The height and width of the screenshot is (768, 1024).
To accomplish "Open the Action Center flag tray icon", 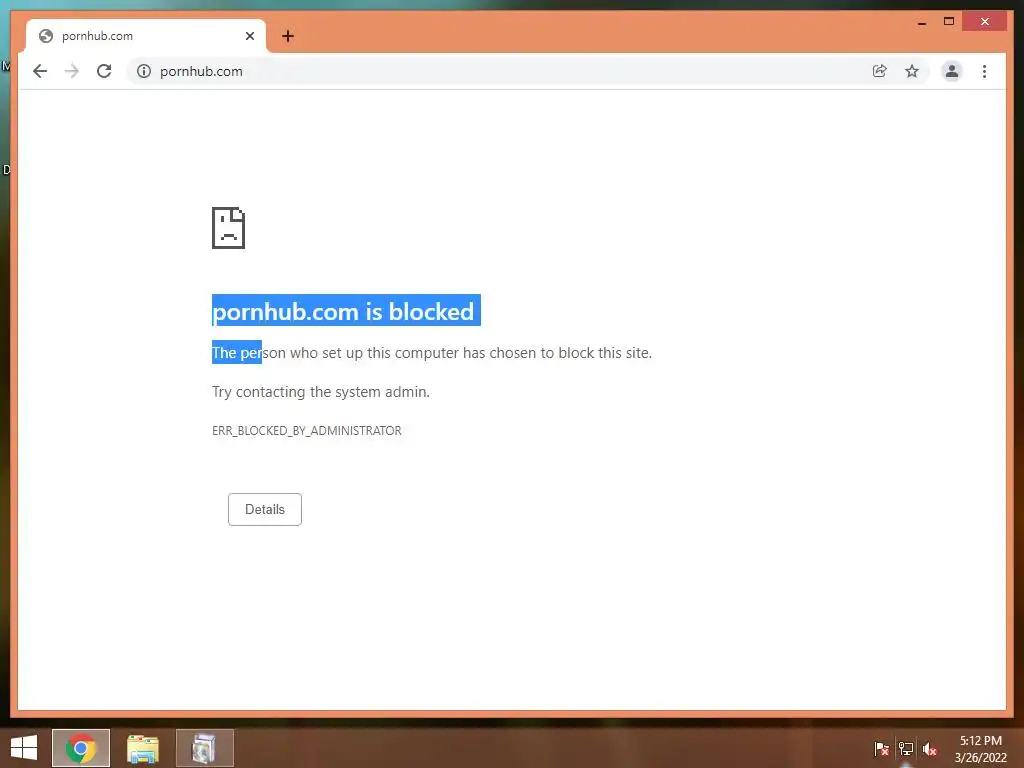I will pos(882,748).
